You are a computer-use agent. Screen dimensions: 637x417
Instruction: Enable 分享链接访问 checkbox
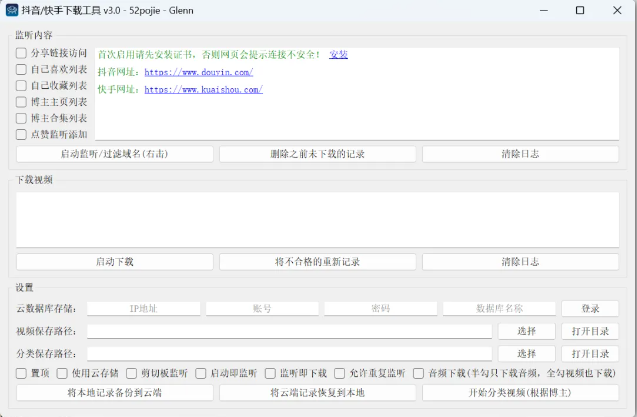coord(21,53)
